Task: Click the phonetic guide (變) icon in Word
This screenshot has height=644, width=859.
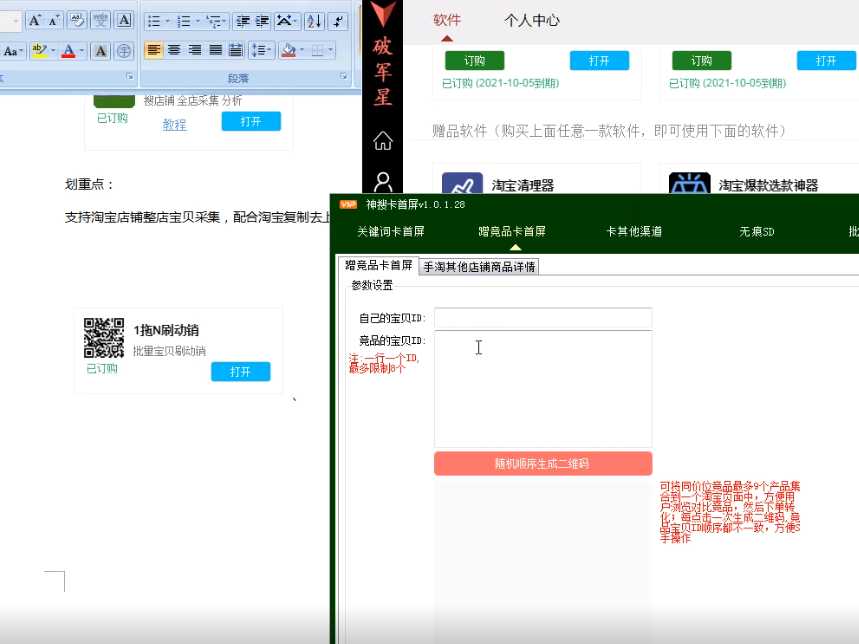Action: (x=100, y=21)
